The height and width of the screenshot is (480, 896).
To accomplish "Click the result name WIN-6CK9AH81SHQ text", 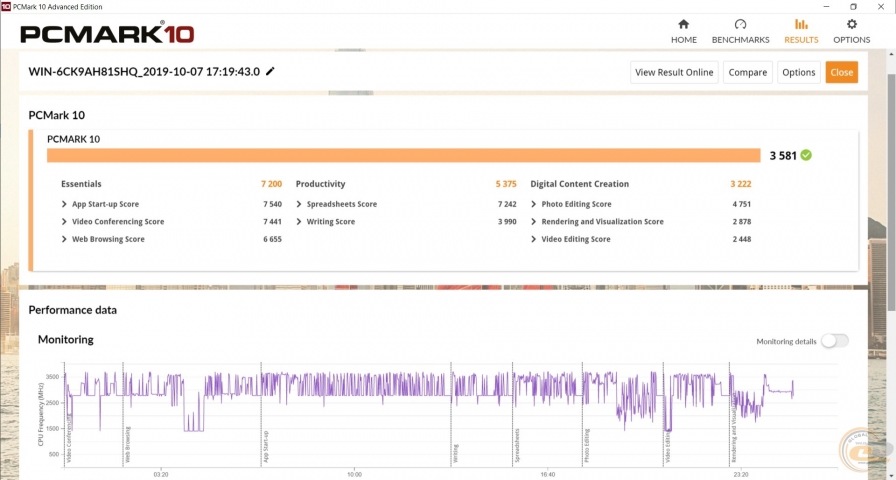I will coord(144,71).
